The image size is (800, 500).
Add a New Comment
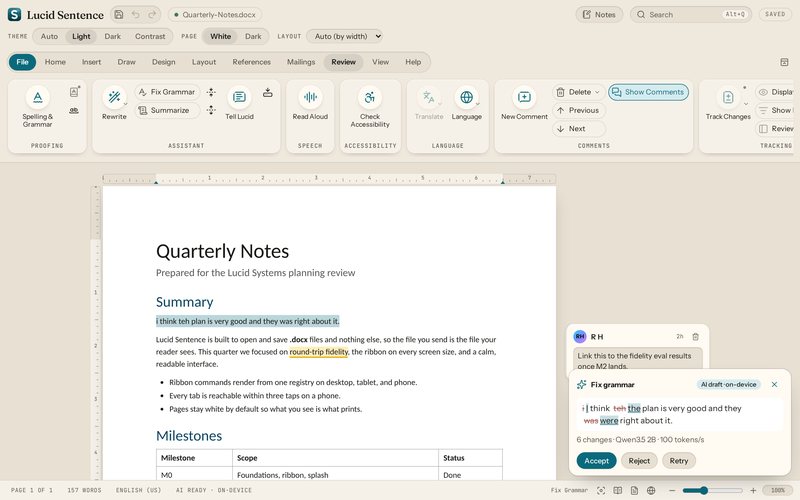coord(524,97)
